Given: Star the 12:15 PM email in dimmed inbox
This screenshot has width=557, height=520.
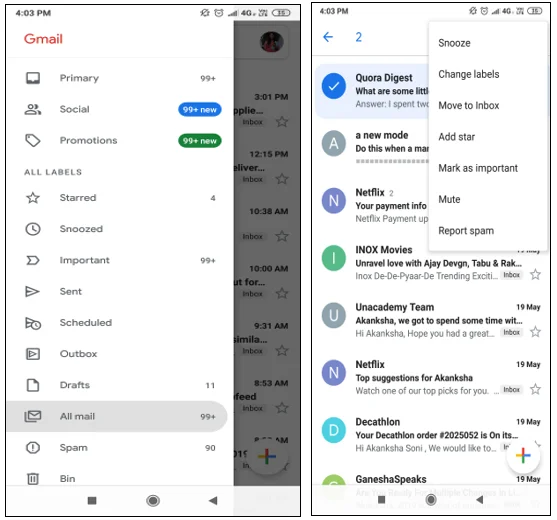Looking at the screenshot, I should point(282,179).
